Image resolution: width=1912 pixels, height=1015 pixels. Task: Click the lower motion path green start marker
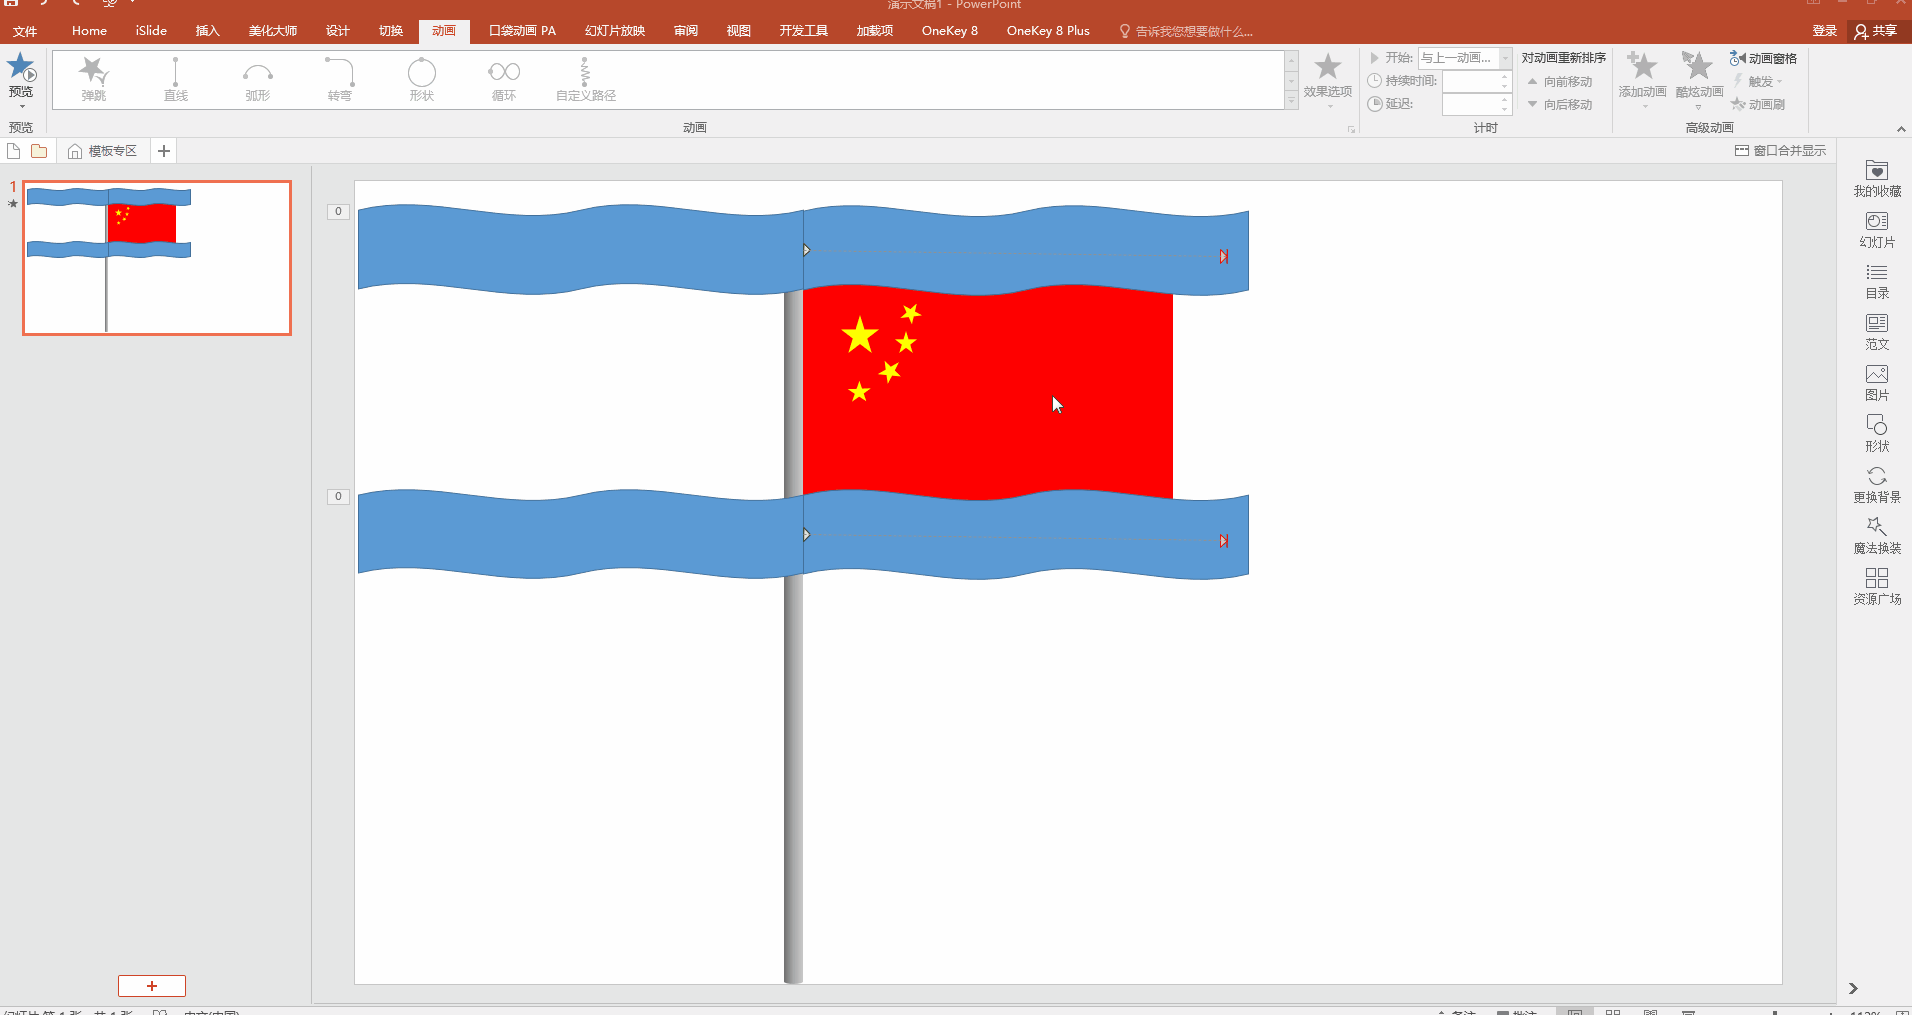click(x=806, y=535)
